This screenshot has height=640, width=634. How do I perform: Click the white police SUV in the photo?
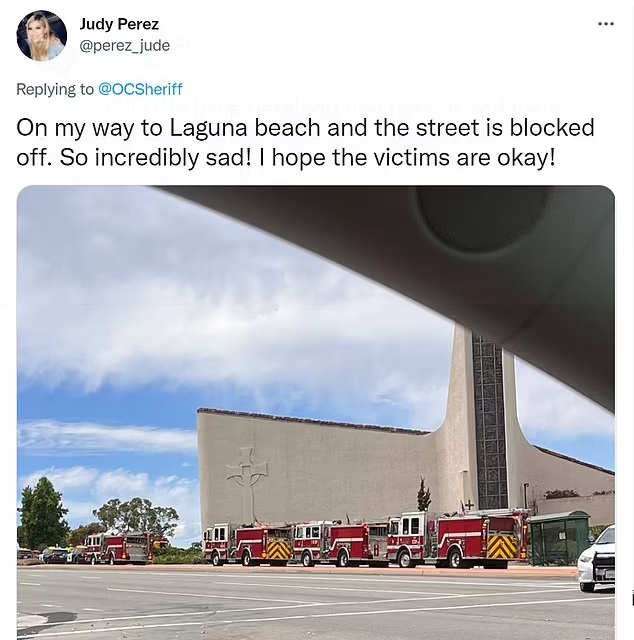point(596,559)
